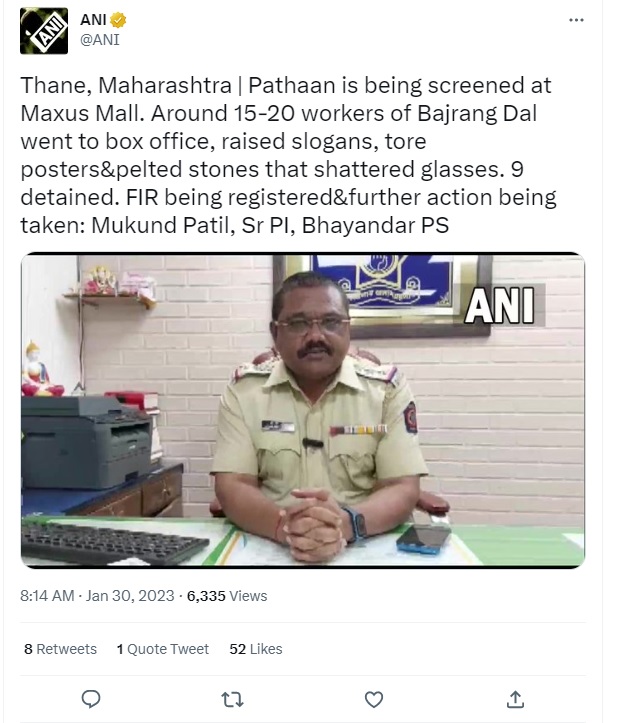
Task: Click the gold verified badge next to ANI
Action: pos(116,21)
